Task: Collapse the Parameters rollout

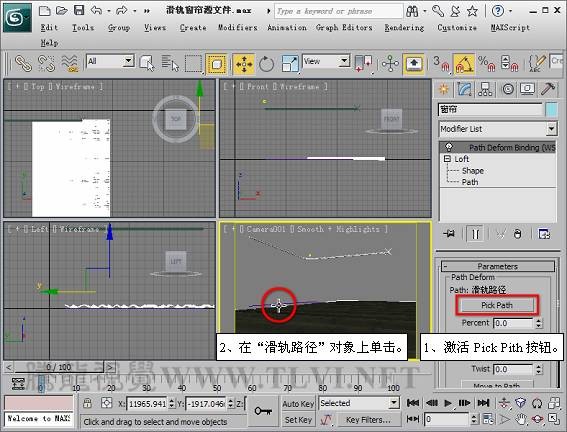Action: pos(445,266)
